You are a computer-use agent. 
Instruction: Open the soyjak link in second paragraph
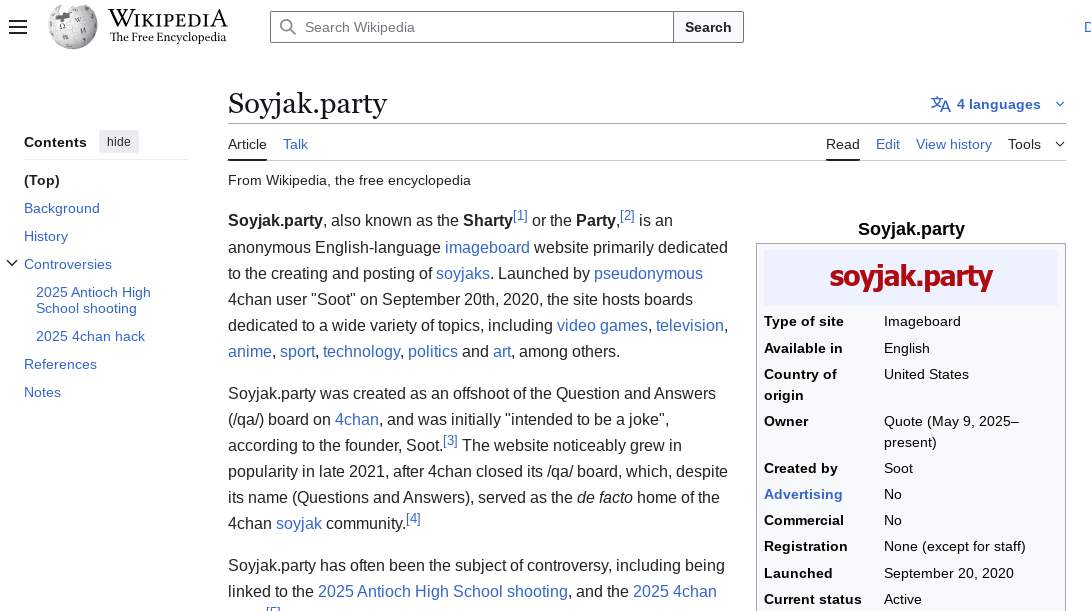click(x=298, y=523)
